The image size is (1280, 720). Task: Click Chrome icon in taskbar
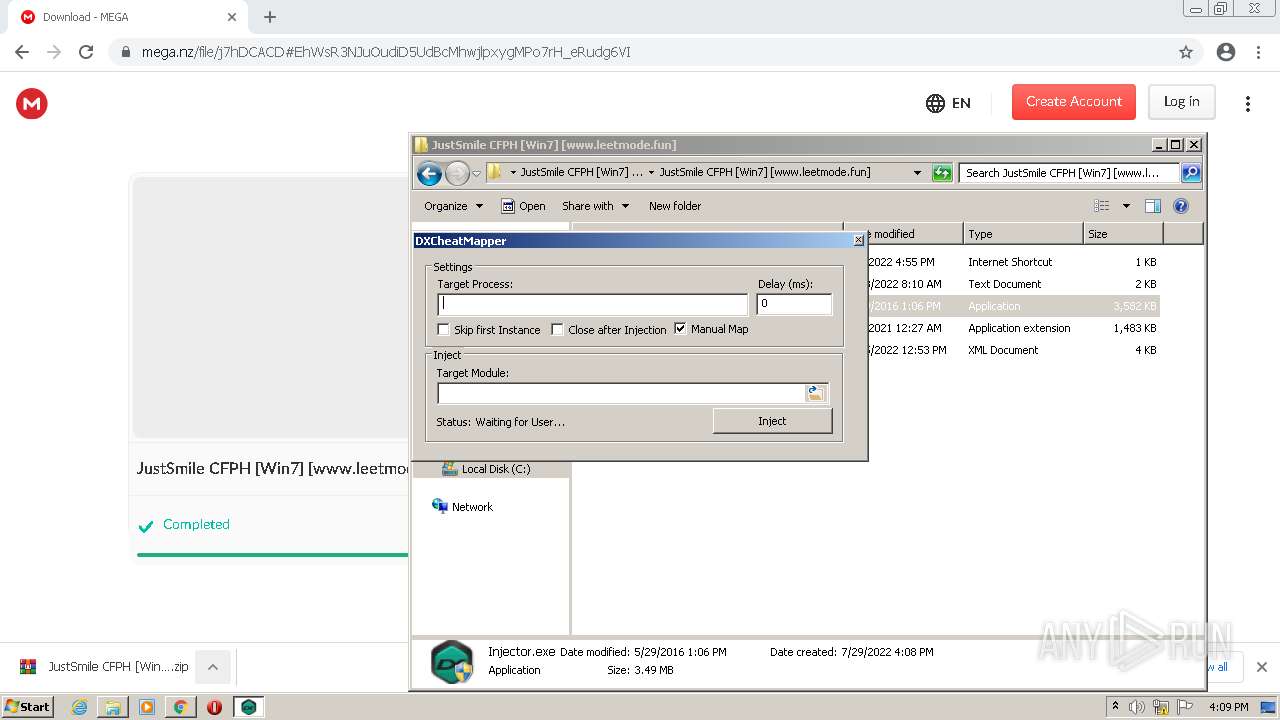tap(181, 707)
